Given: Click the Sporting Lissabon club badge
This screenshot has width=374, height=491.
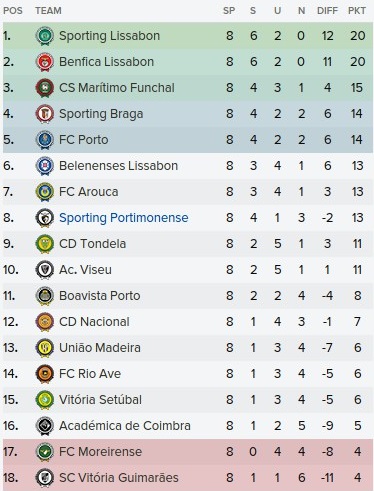Looking at the screenshot, I should pos(45,36).
